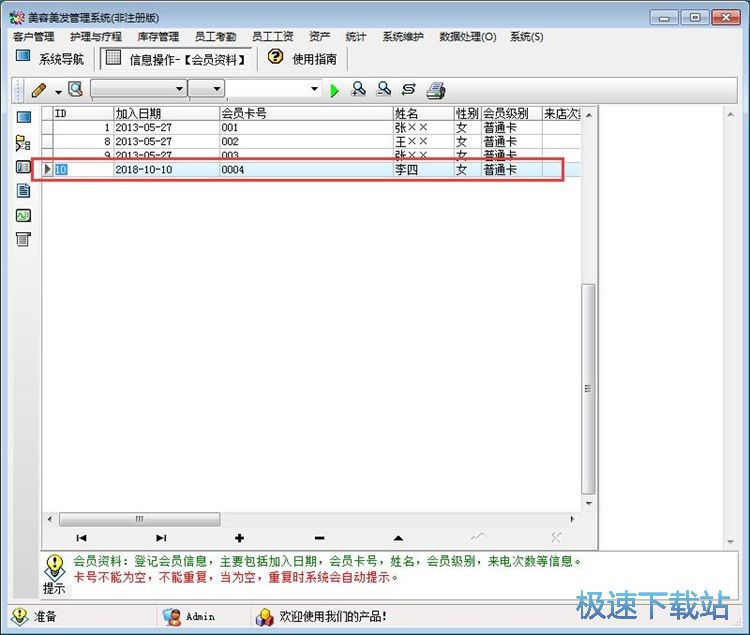This screenshot has height=635, width=750.
Task: Click the 性别 column header
Action: point(467,113)
